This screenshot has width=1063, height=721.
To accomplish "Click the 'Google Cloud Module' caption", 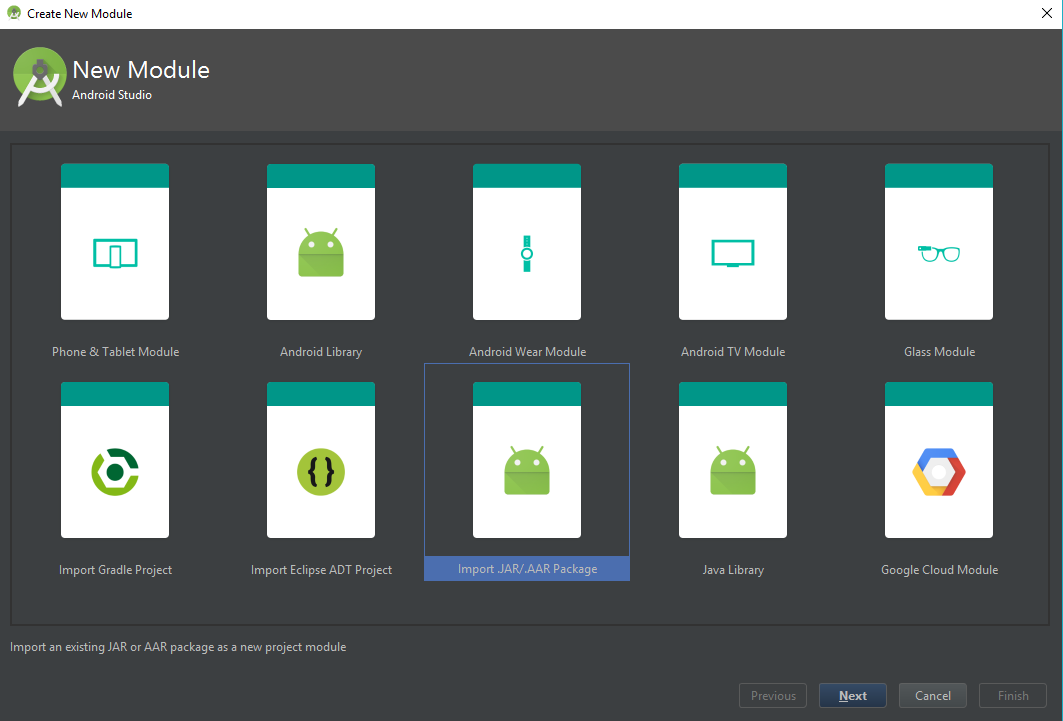I will [x=939, y=570].
